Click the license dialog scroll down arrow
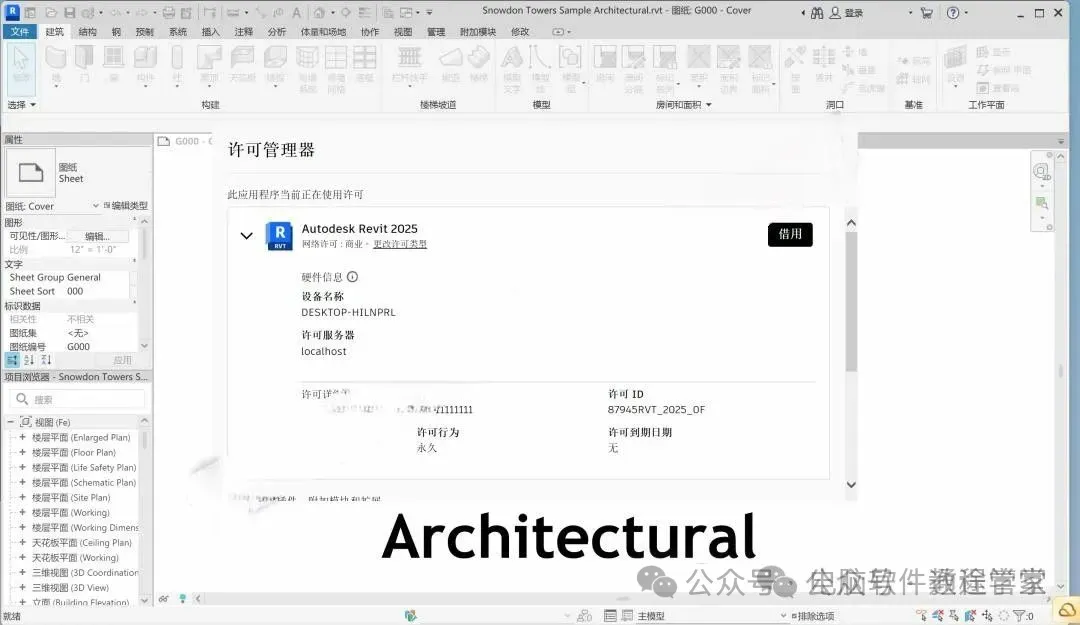Screen dimensions: 1080x625 coord(851,484)
